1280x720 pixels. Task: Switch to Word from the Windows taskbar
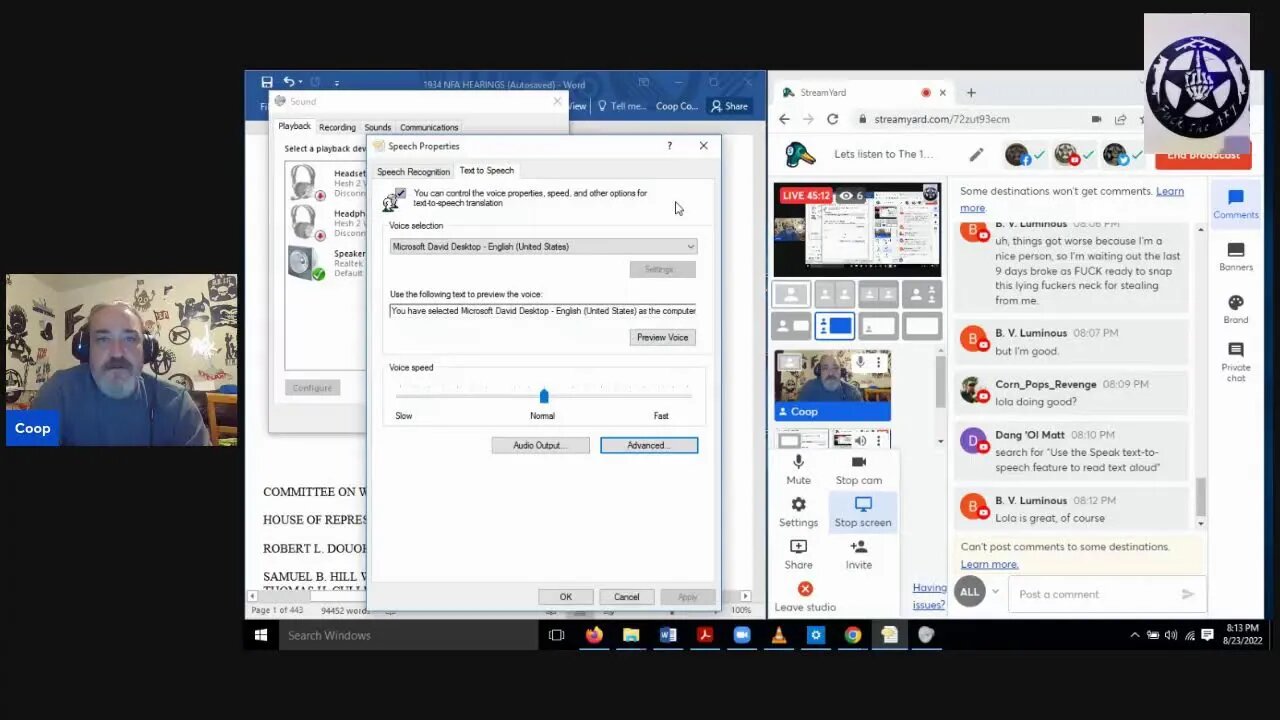(668, 635)
